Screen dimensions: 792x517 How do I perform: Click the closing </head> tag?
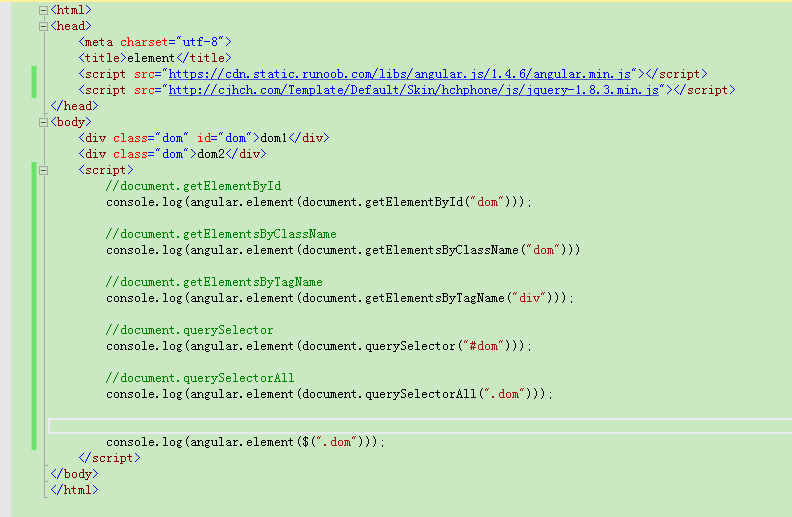pyautogui.click(x=74, y=106)
